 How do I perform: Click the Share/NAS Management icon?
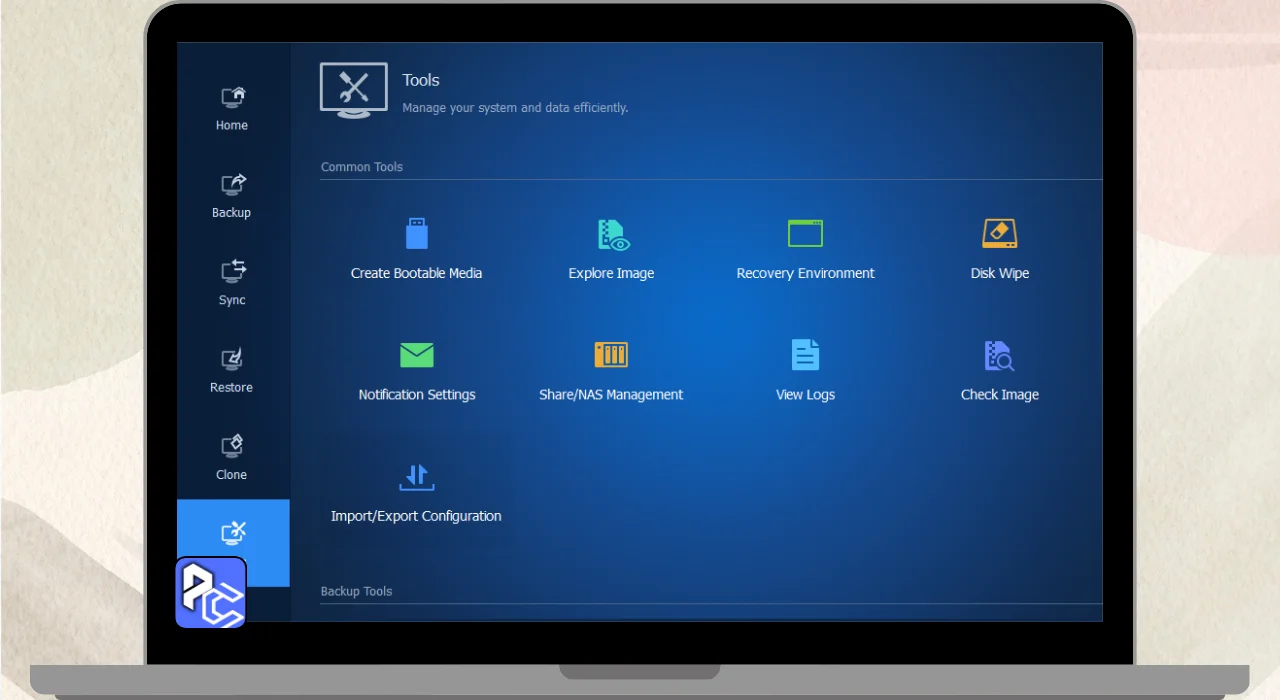tap(611, 354)
